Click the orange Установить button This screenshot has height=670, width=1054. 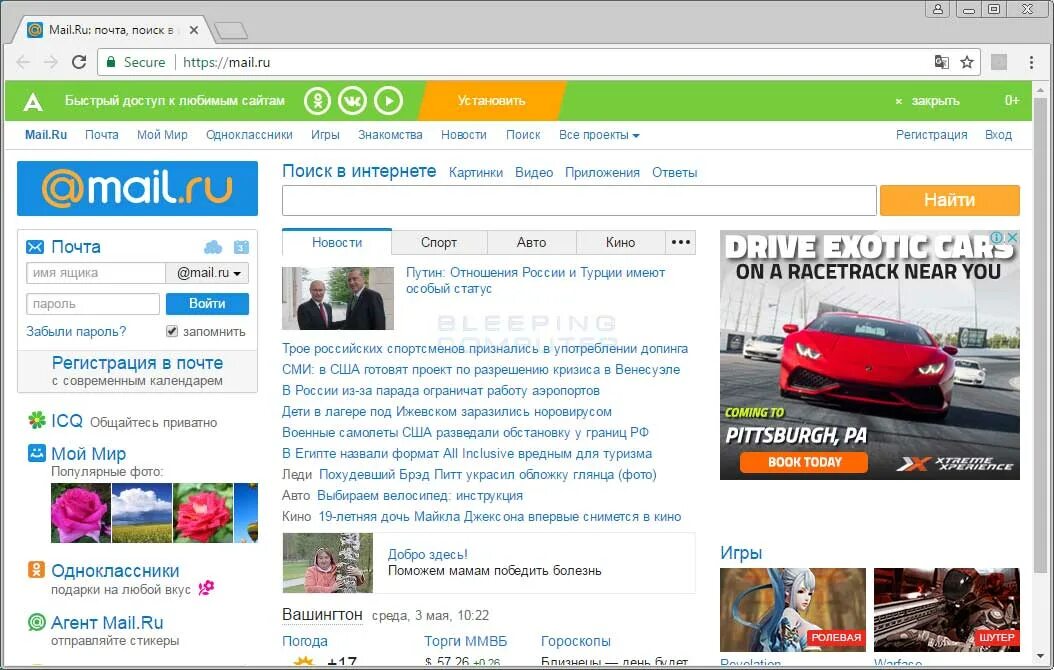coord(491,101)
